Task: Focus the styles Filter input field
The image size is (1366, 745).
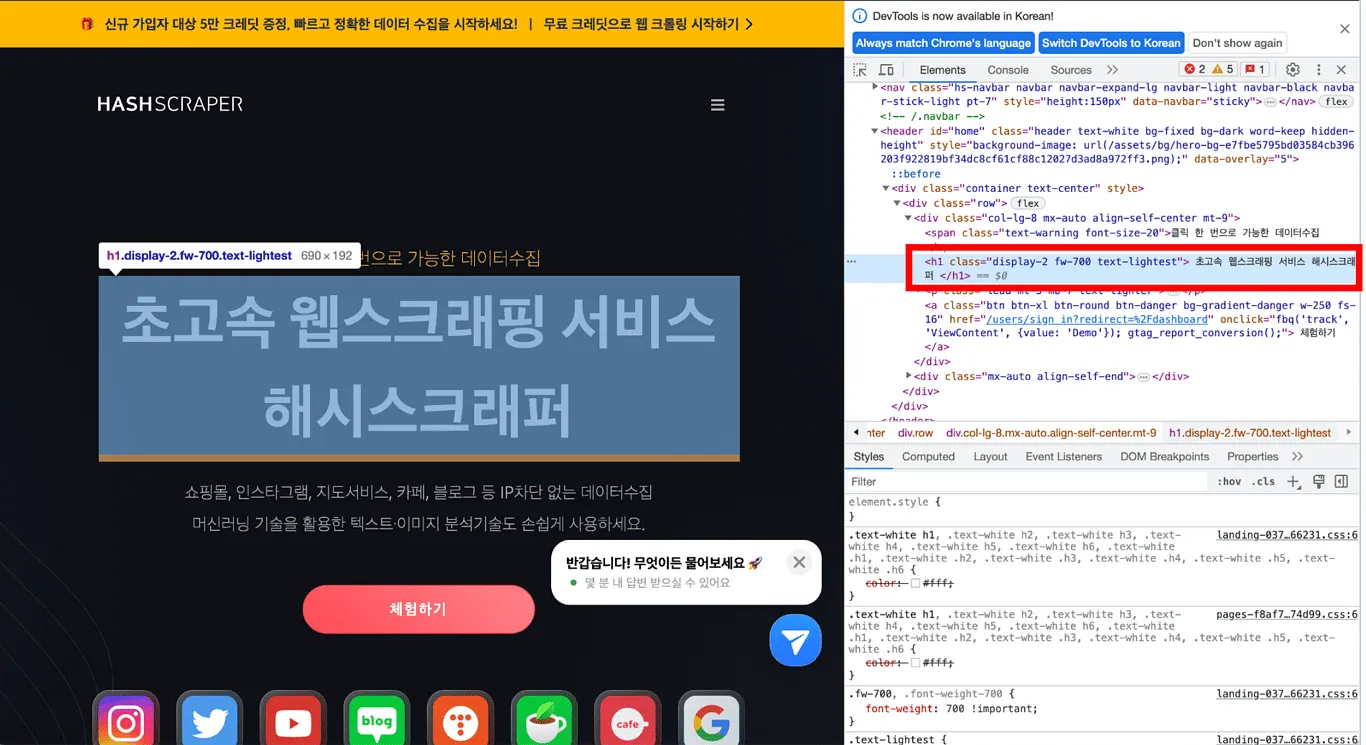Action: (x=1025, y=482)
